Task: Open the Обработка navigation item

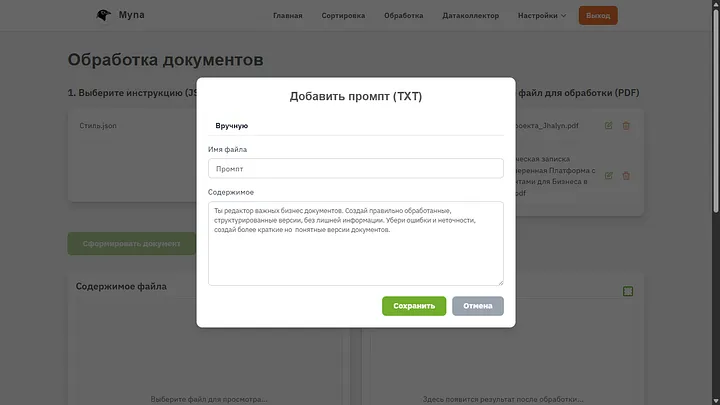Action: click(403, 16)
